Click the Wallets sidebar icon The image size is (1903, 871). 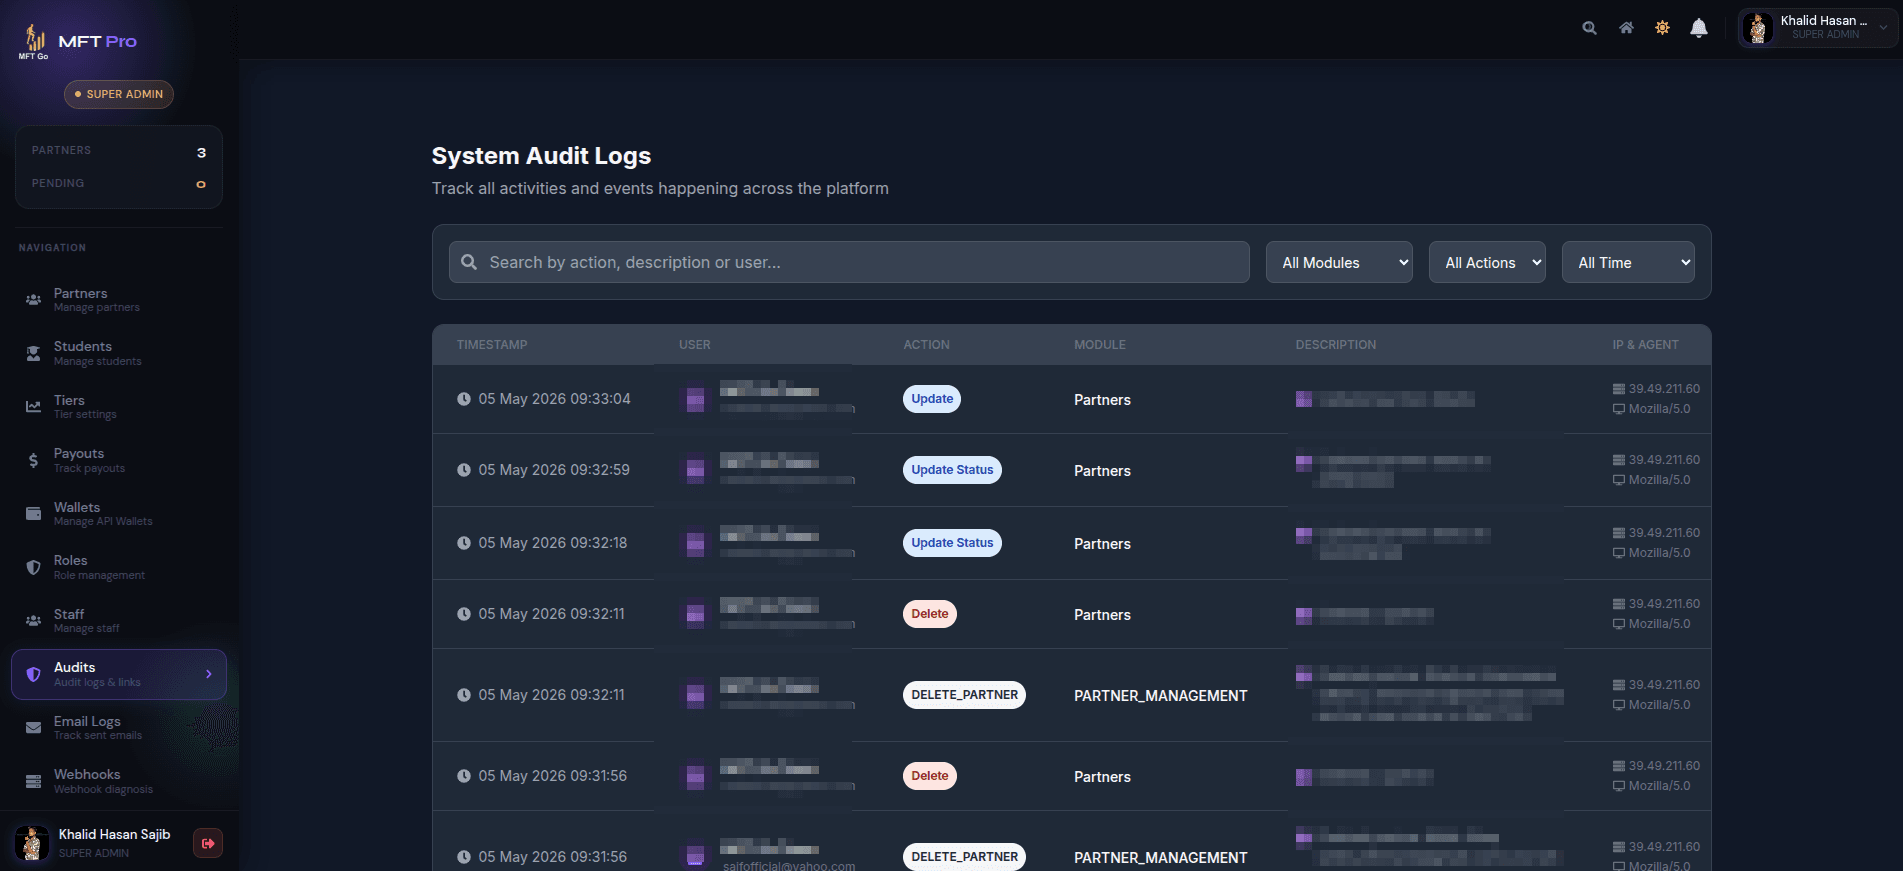(33, 513)
